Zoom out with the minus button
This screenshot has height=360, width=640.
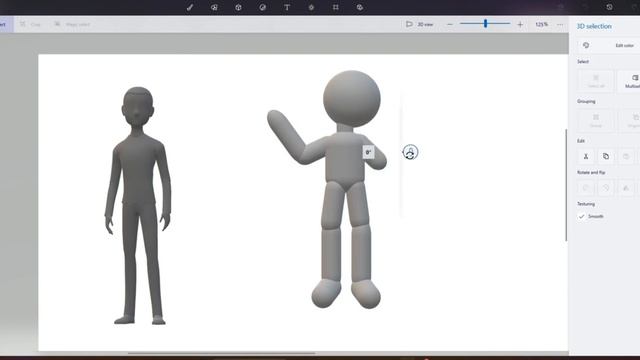pos(449,24)
